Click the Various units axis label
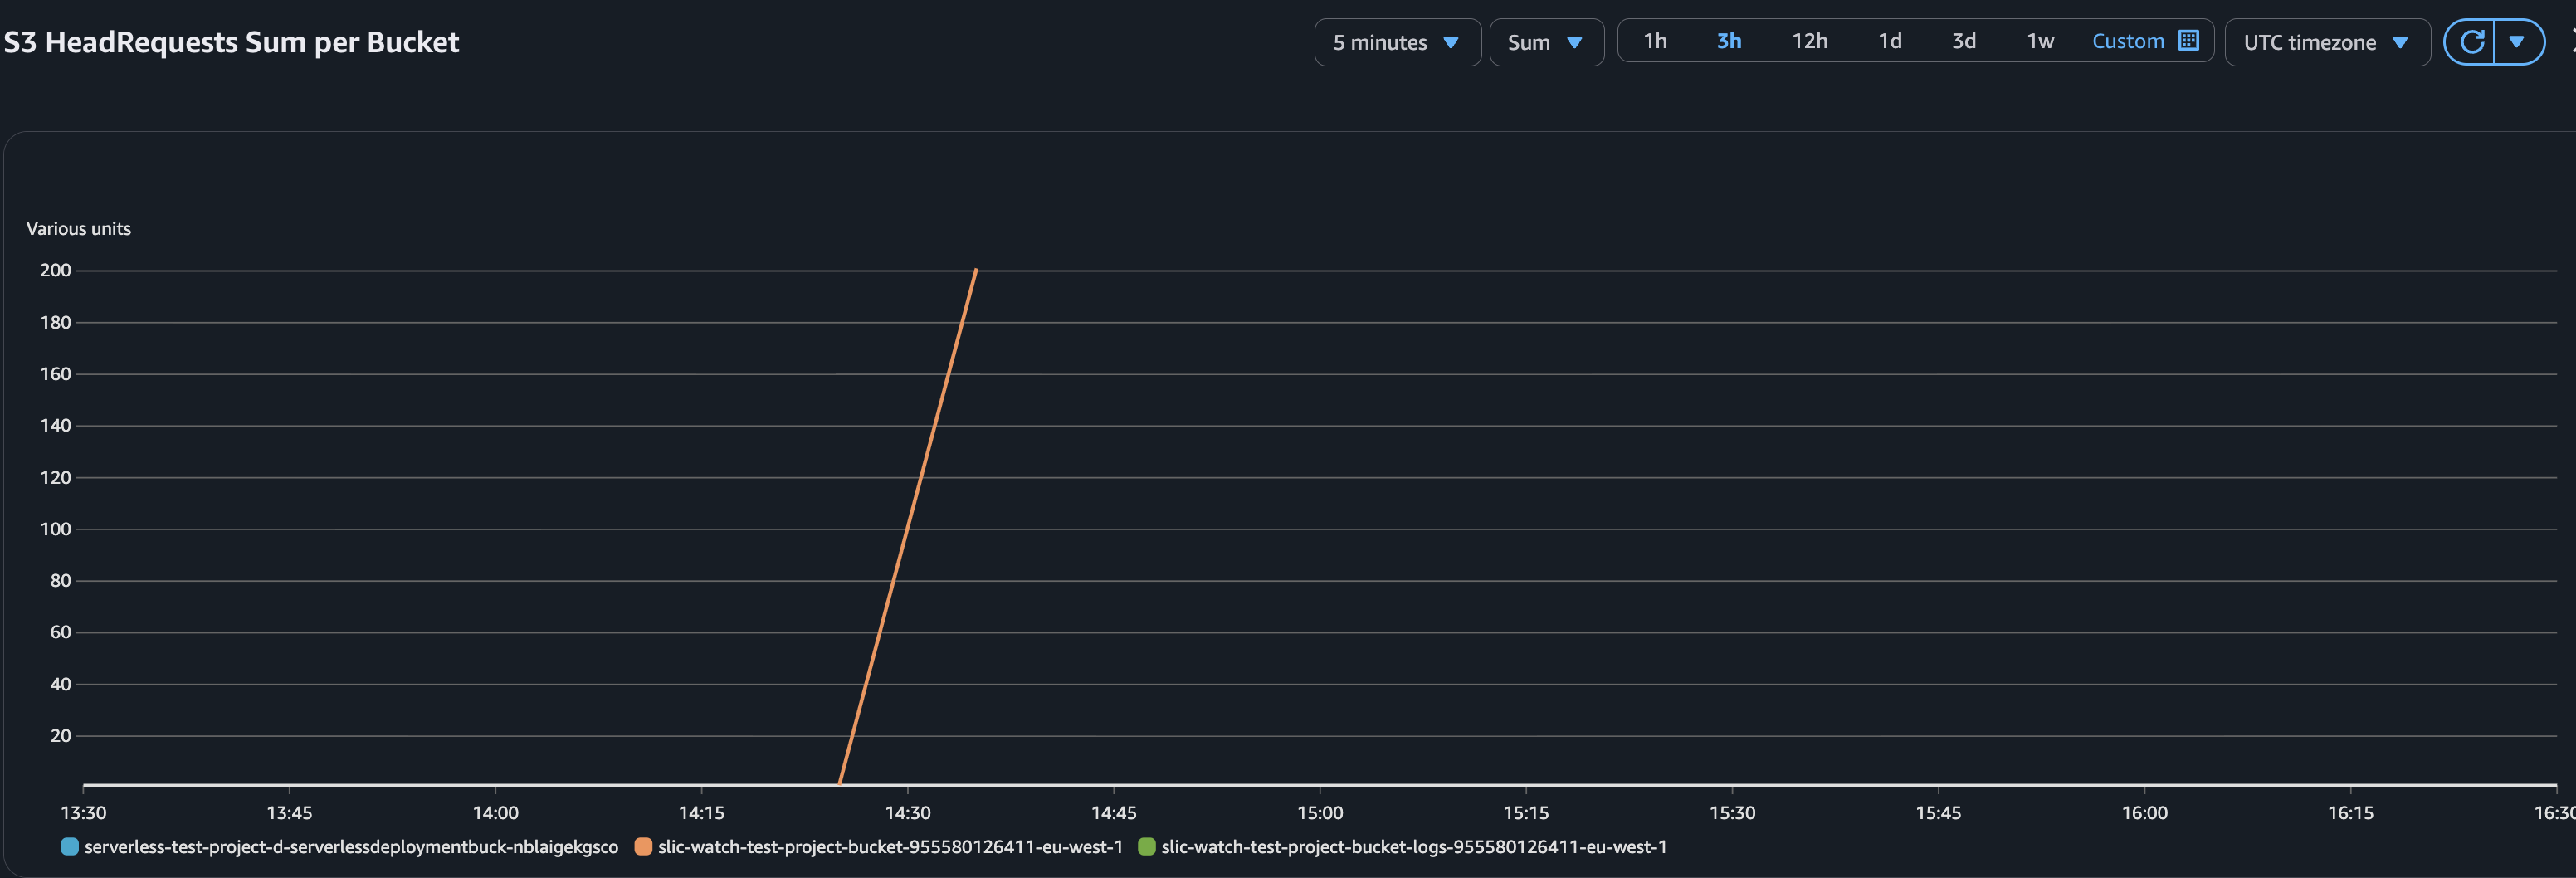Viewport: 2576px width, 878px height. (78, 228)
